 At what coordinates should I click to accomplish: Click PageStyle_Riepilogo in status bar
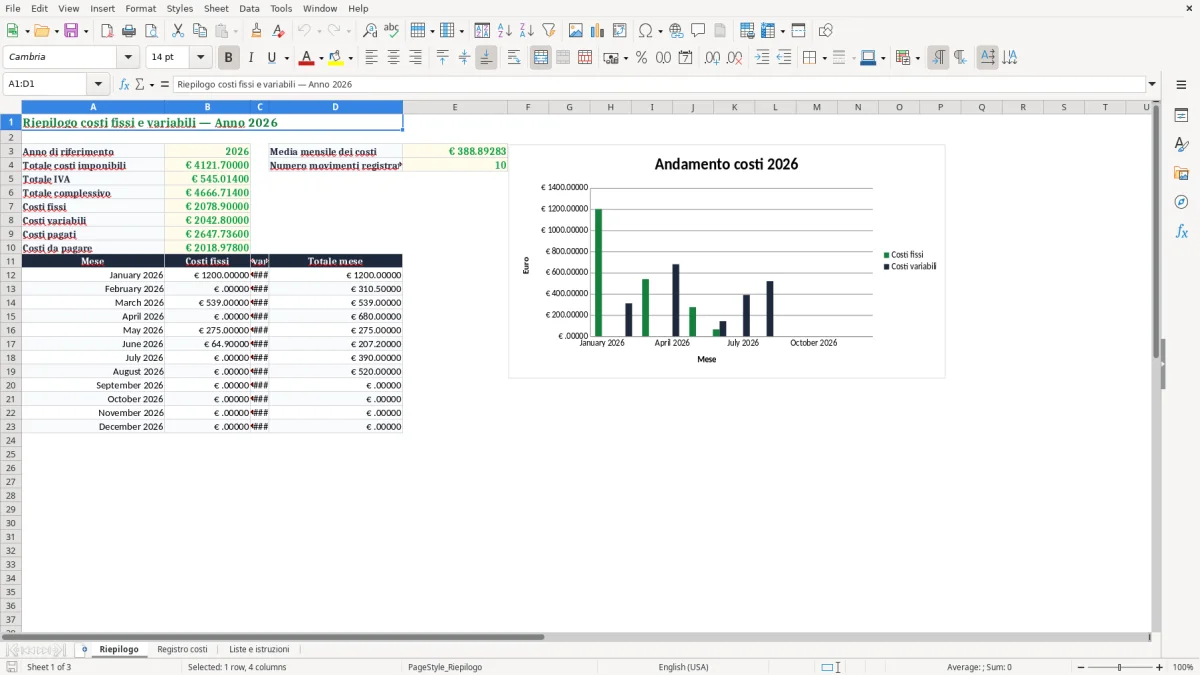click(445, 667)
